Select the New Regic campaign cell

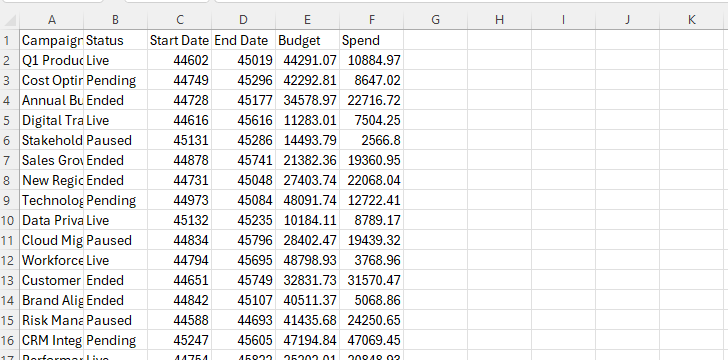(x=52, y=180)
